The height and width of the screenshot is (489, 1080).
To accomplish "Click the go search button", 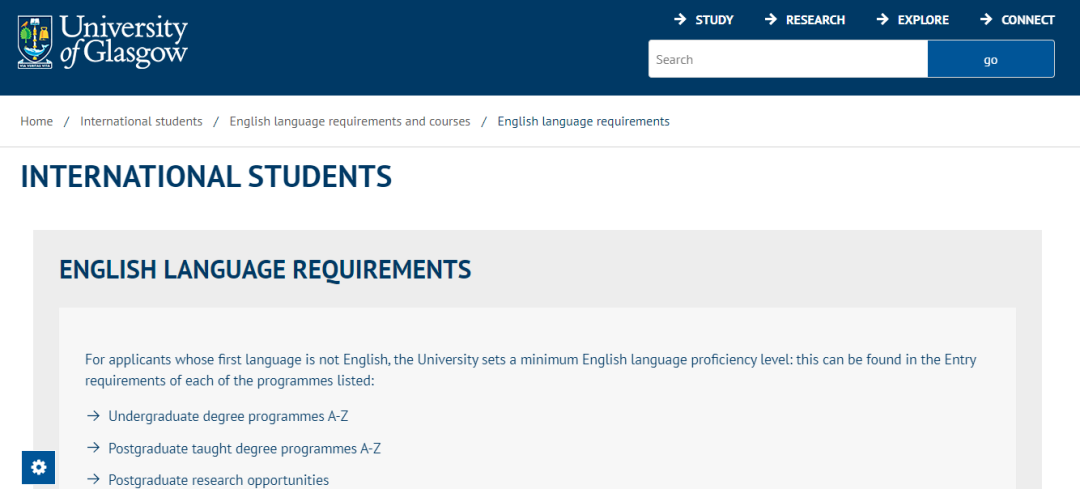I will tap(990, 59).
